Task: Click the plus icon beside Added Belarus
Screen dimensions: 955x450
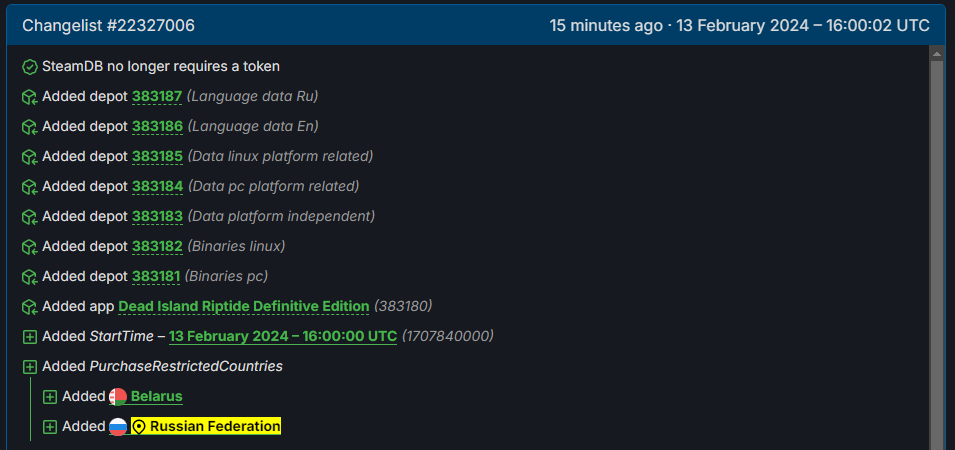Action: pyautogui.click(x=50, y=397)
